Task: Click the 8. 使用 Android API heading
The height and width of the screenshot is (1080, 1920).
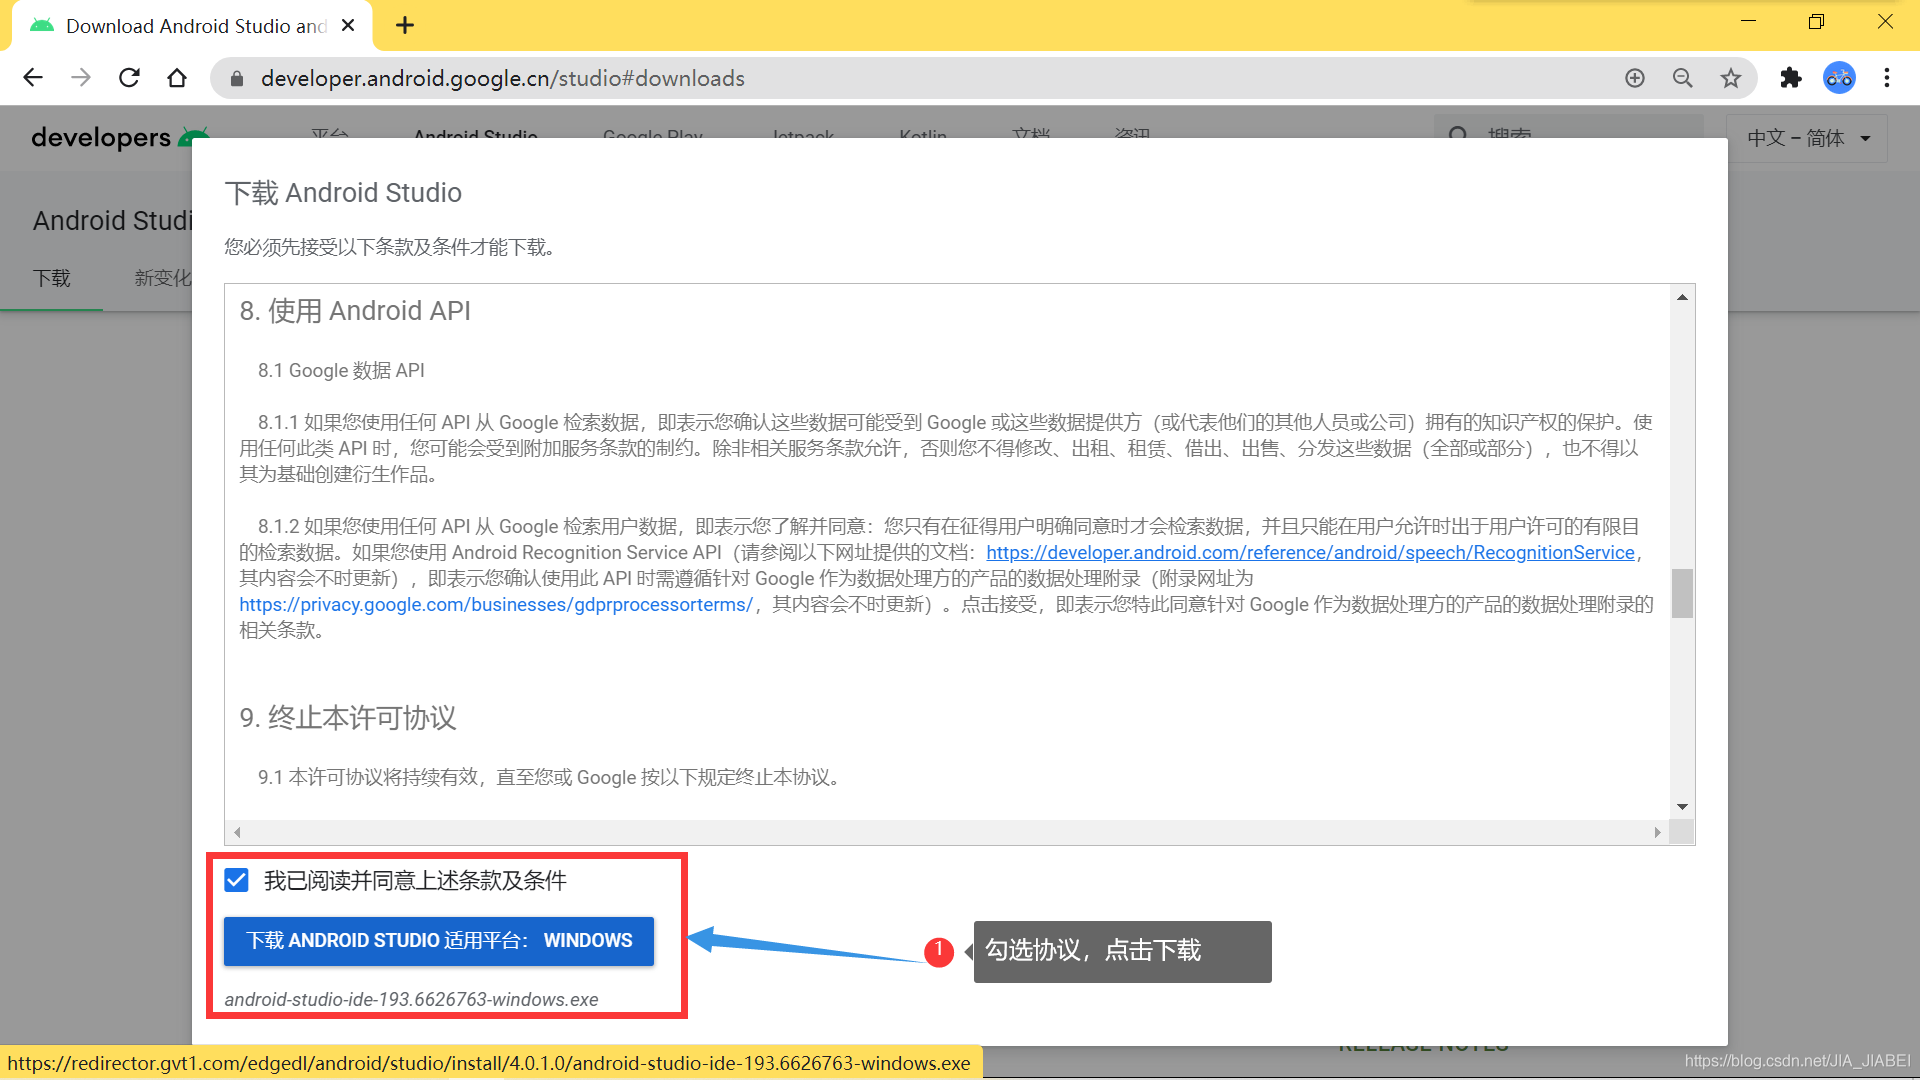Action: pos(355,311)
